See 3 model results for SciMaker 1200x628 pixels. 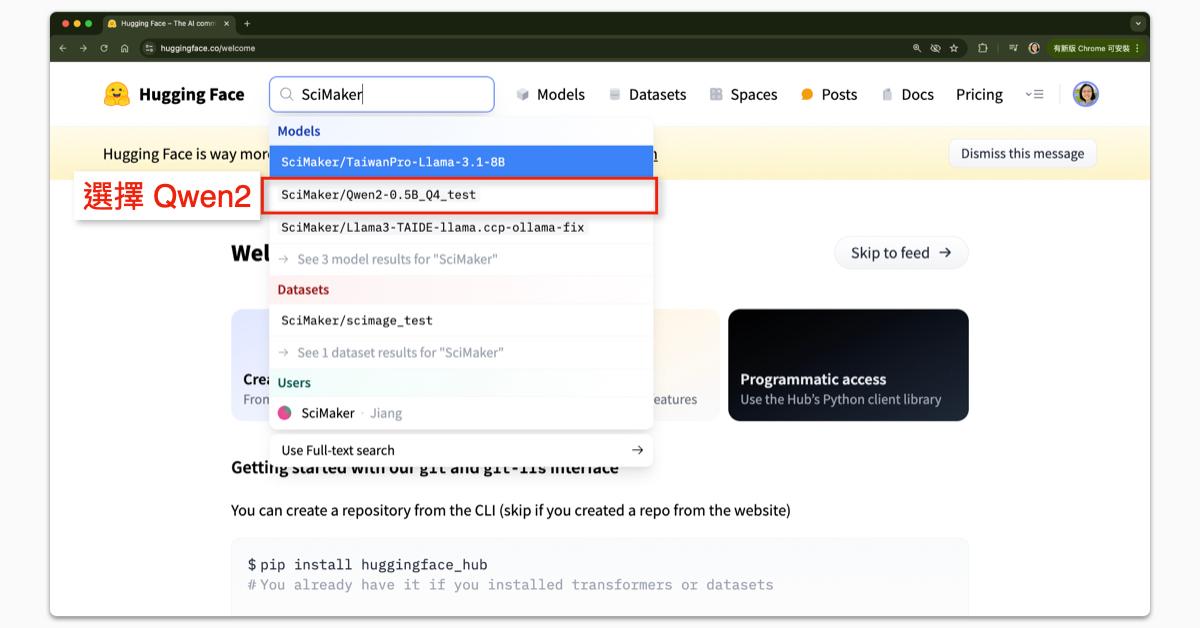(461, 259)
